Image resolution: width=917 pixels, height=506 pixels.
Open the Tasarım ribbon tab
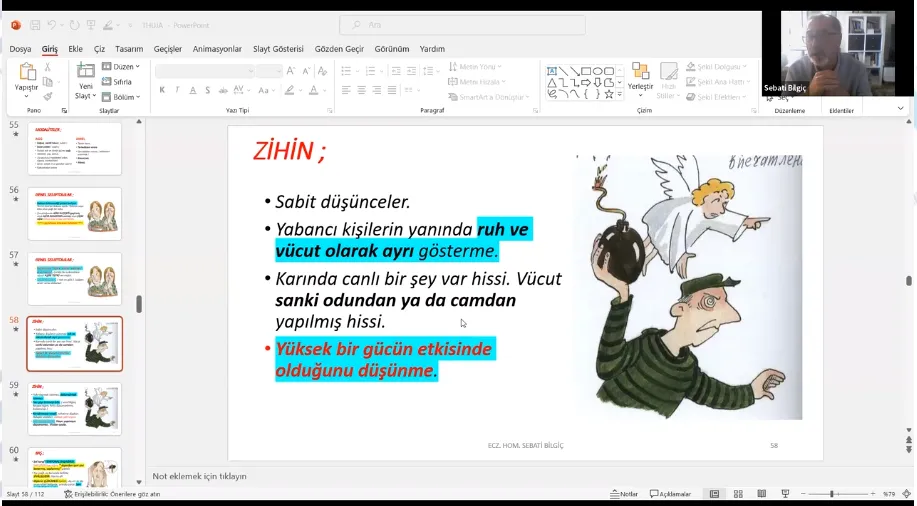pos(129,49)
